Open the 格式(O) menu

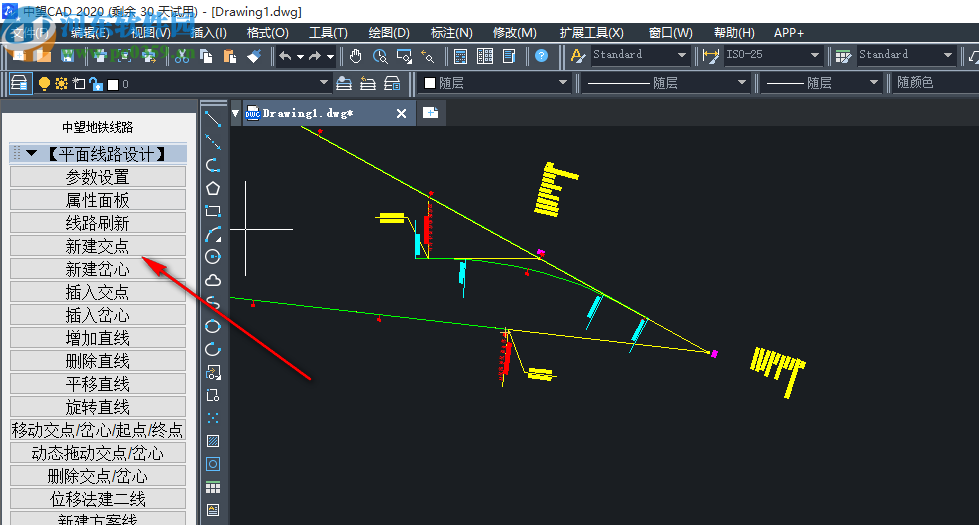[267, 32]
